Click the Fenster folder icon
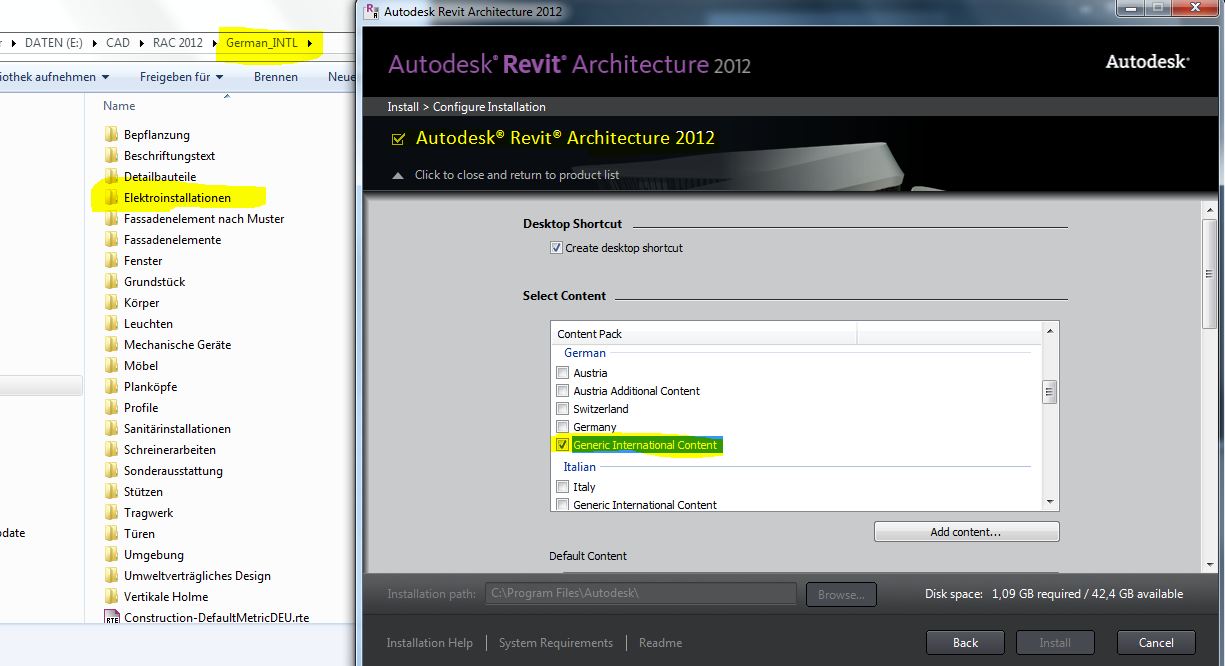 (x=111, y=261)
